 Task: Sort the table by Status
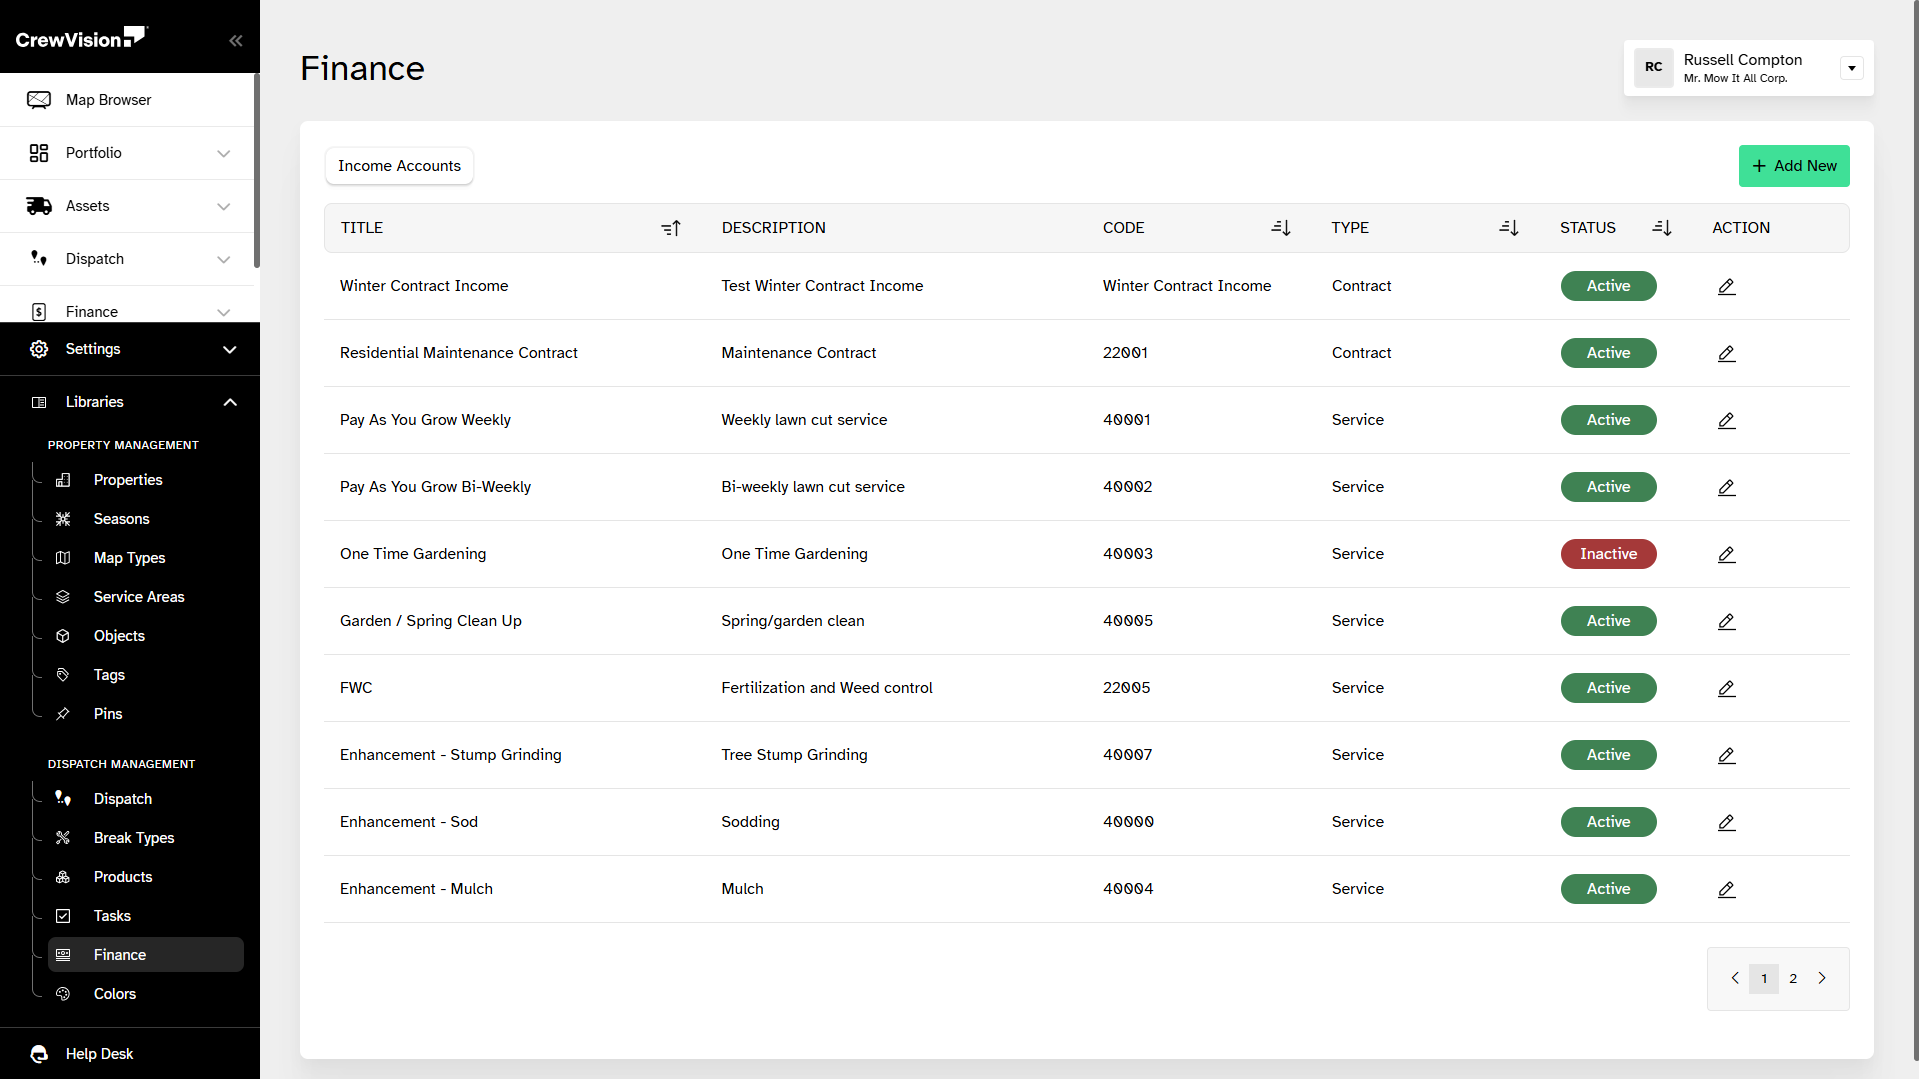tap(1662, 228)
